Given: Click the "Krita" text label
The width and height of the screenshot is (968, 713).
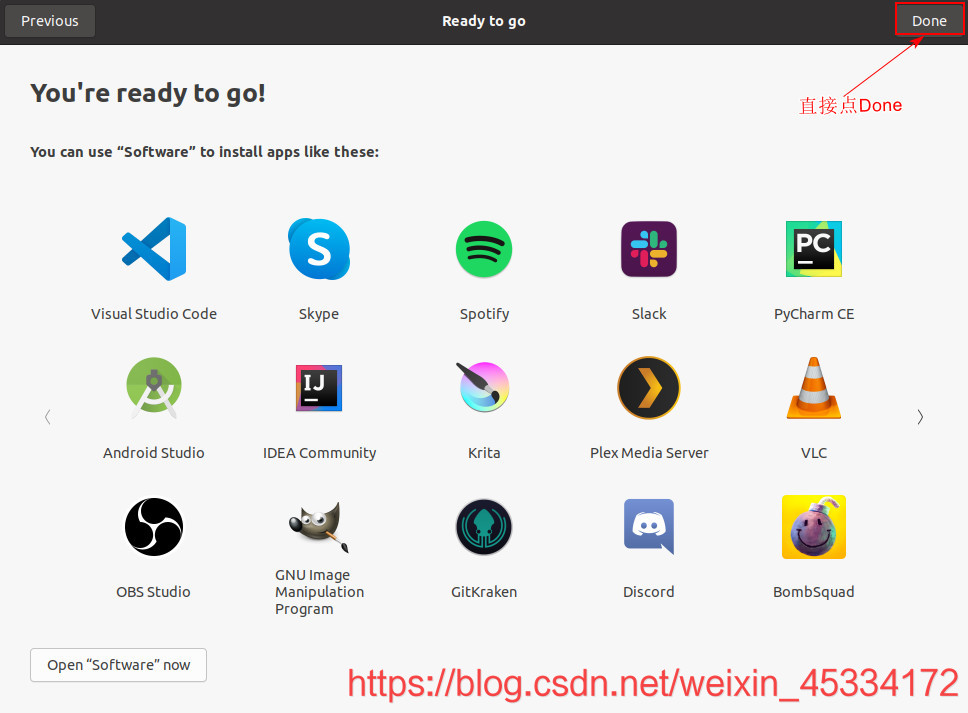Looking at the screenshot, I should (x=484, y=452).
